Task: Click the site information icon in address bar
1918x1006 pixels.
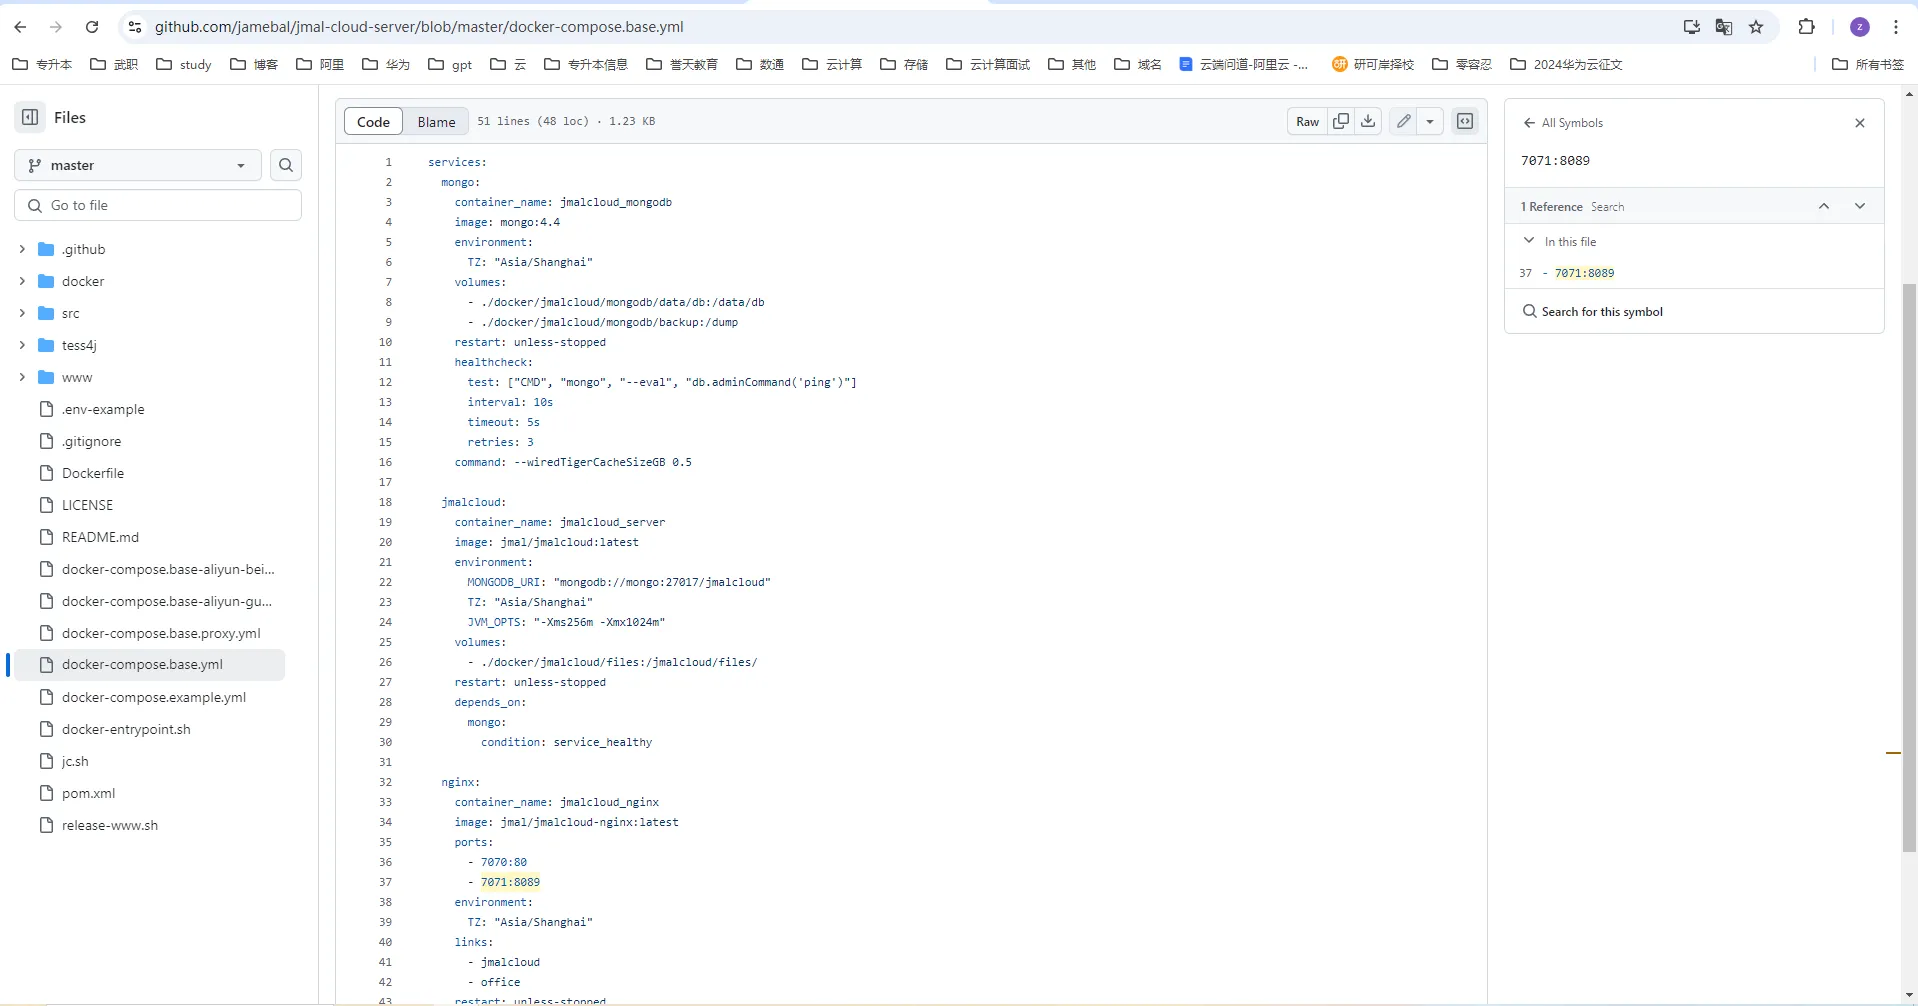Action: click(x=135, y=27)
